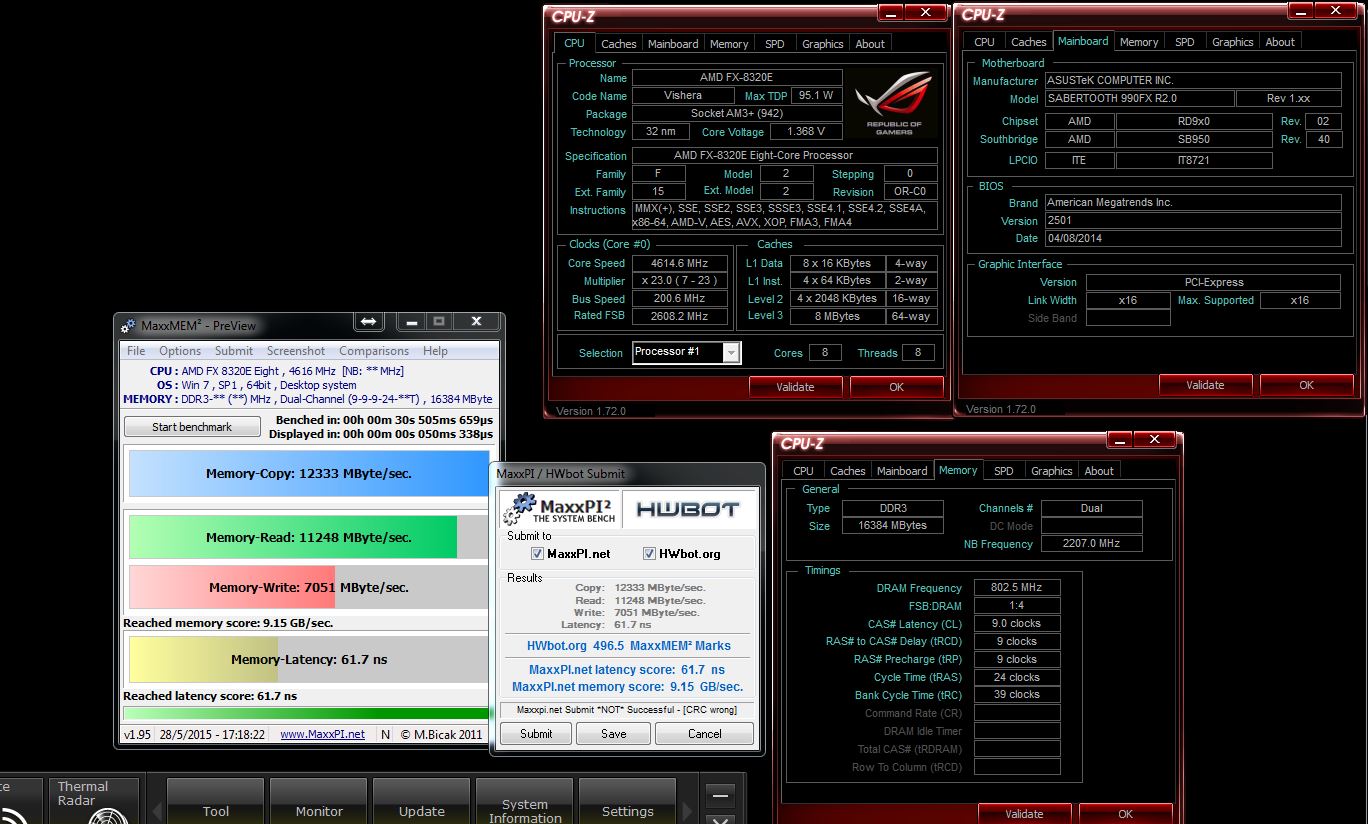
Task: Open the Screenshot menu in MaxxMEM
Action: [296, 351]
